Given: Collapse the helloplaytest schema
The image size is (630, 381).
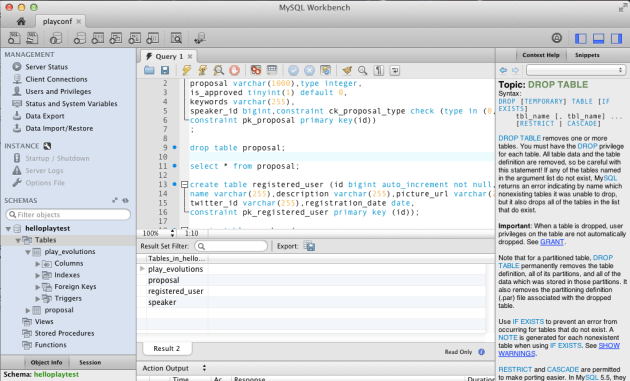Looking at the screenshot, I should 8,229.
